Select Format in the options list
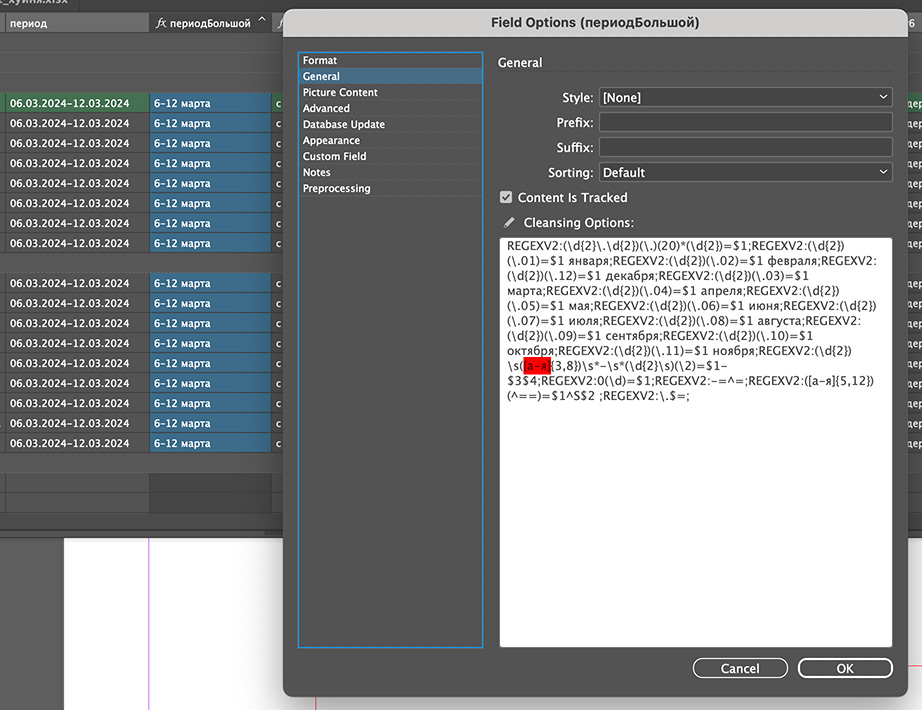Screen dimensions: 922x710 coord(390,60)
